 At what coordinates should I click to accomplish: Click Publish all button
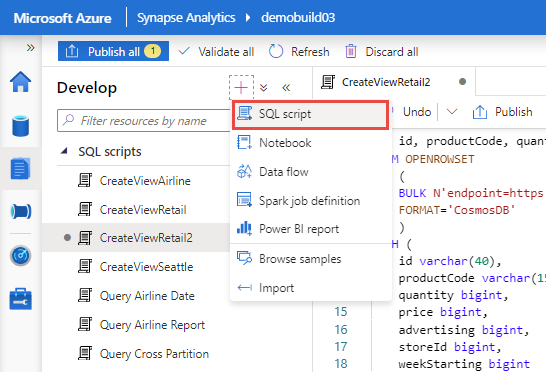tap(114, 52)
